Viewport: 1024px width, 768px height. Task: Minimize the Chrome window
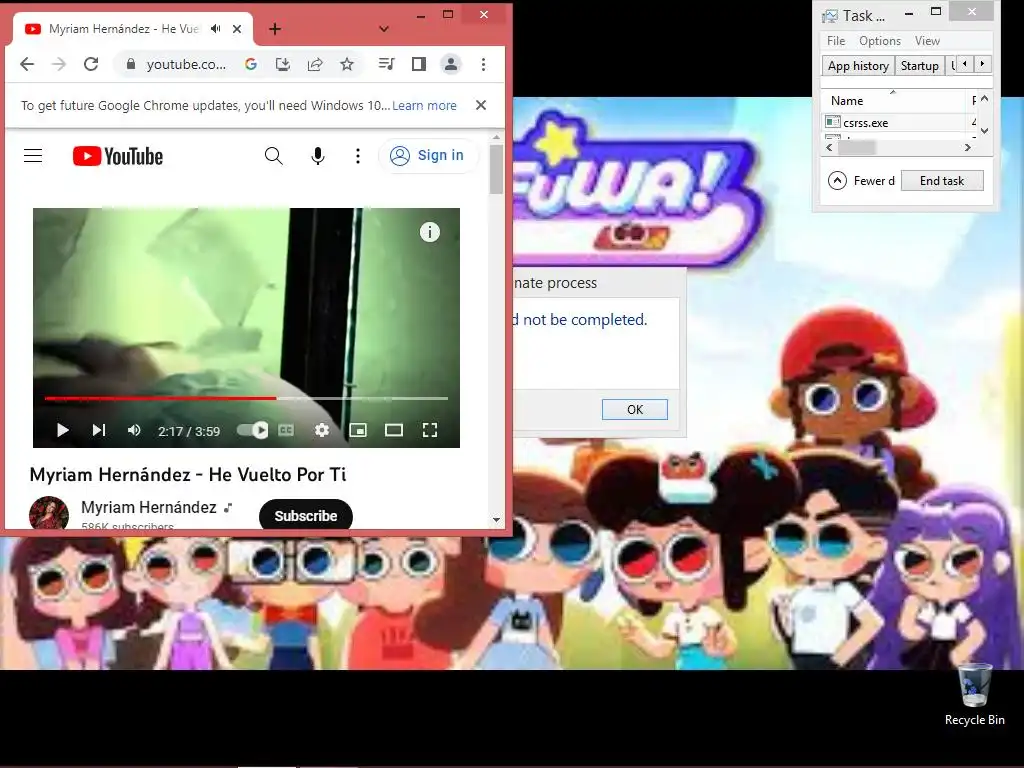pos(421,14)
